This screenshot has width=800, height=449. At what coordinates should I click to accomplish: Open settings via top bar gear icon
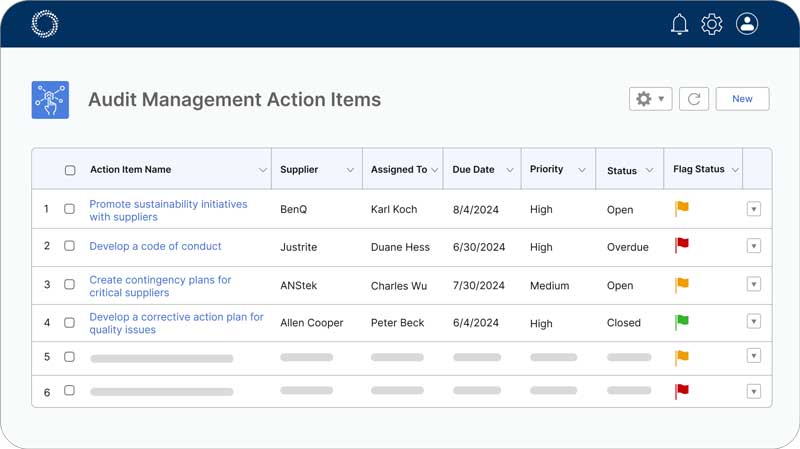[712, 24]
